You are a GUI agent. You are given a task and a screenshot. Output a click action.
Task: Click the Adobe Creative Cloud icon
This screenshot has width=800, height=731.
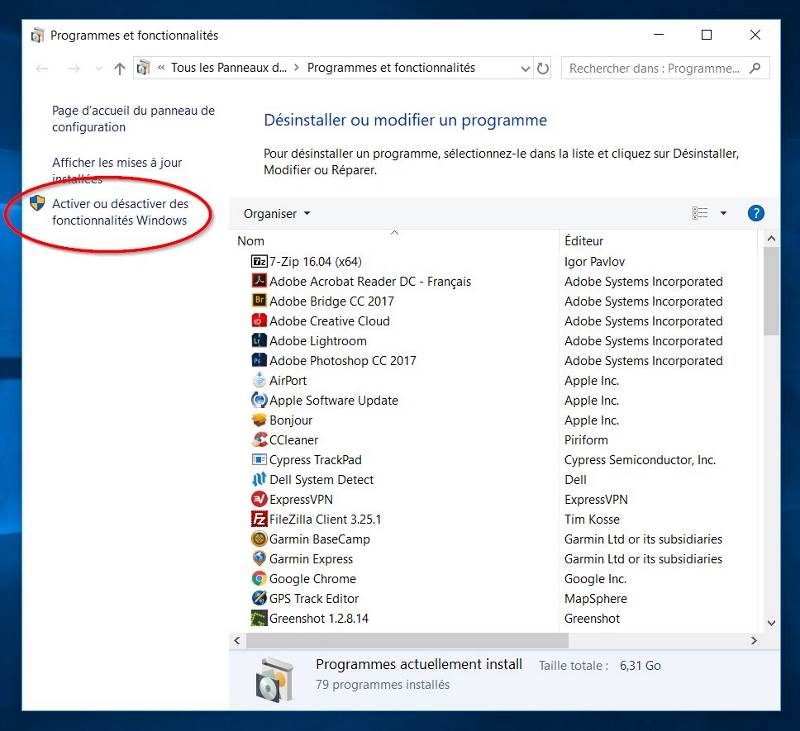[259, 321]
